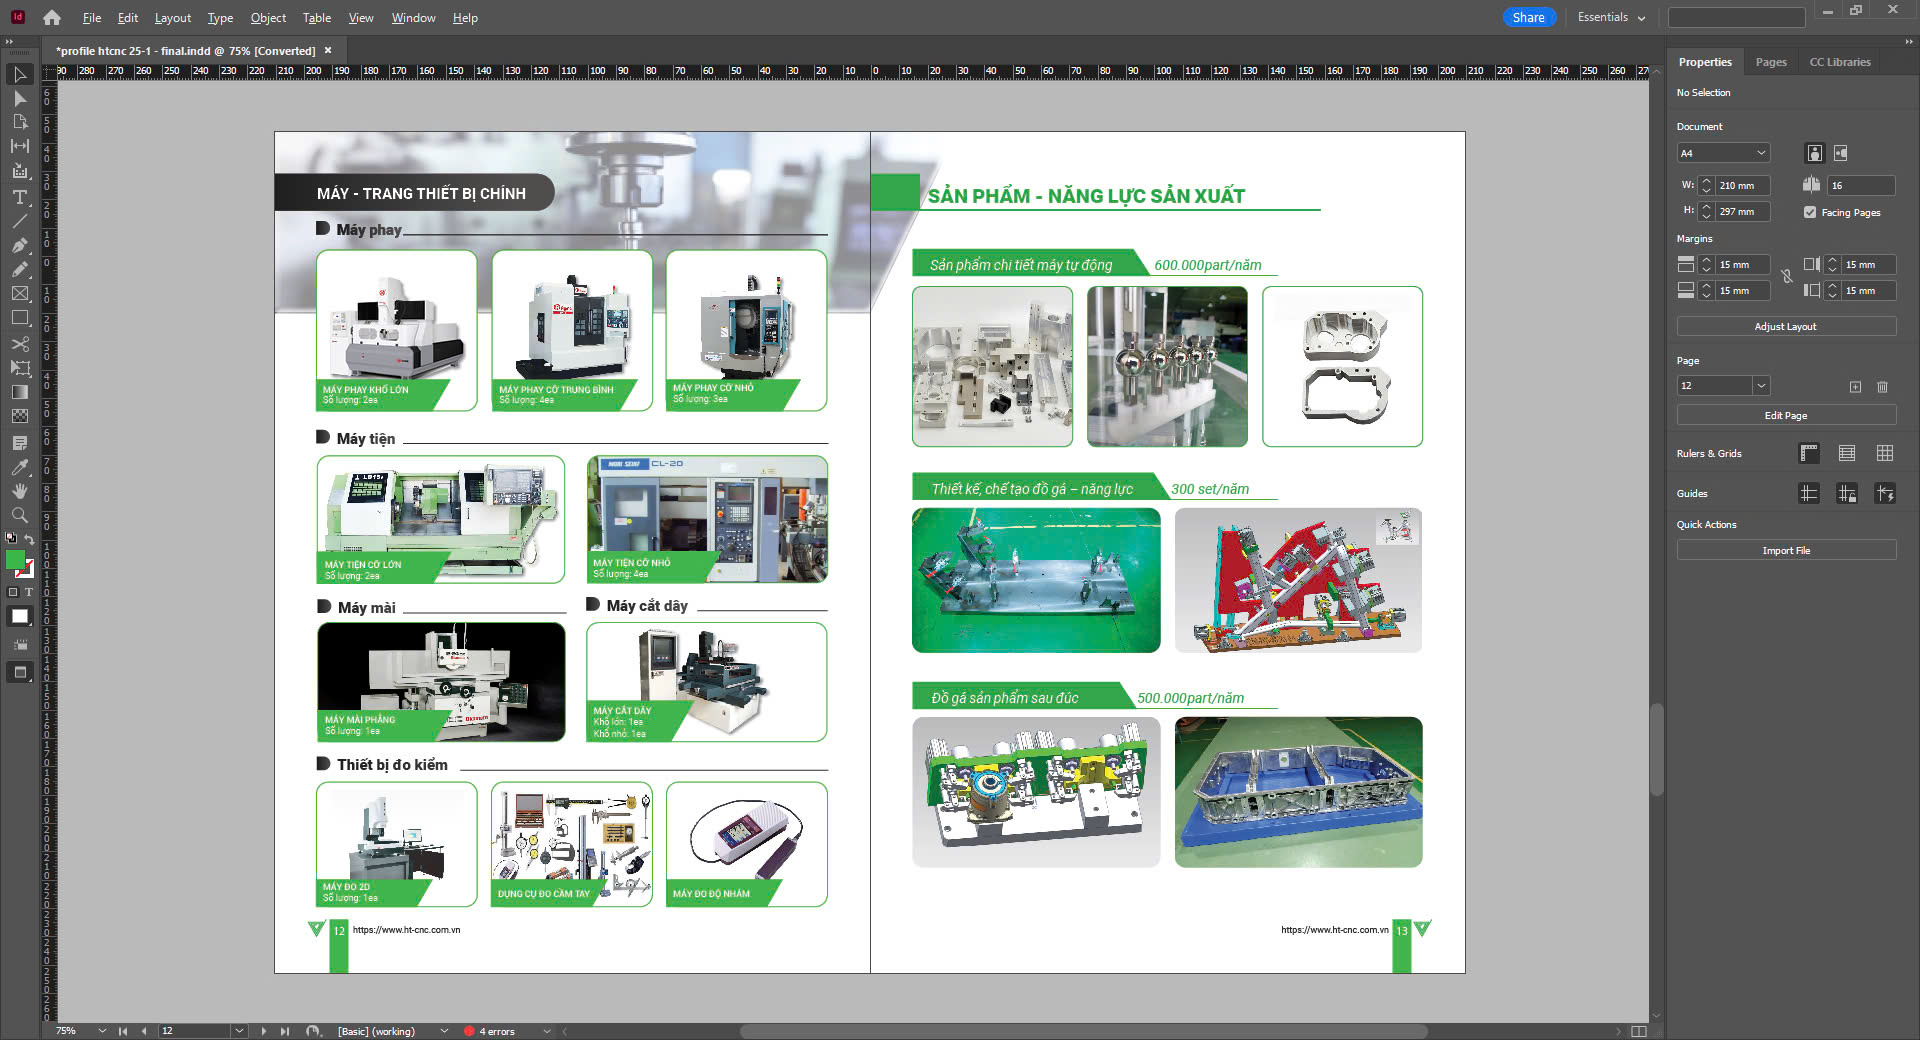
Task: Click the Default Fill and Stroke icon
Action: coord(11,538)
